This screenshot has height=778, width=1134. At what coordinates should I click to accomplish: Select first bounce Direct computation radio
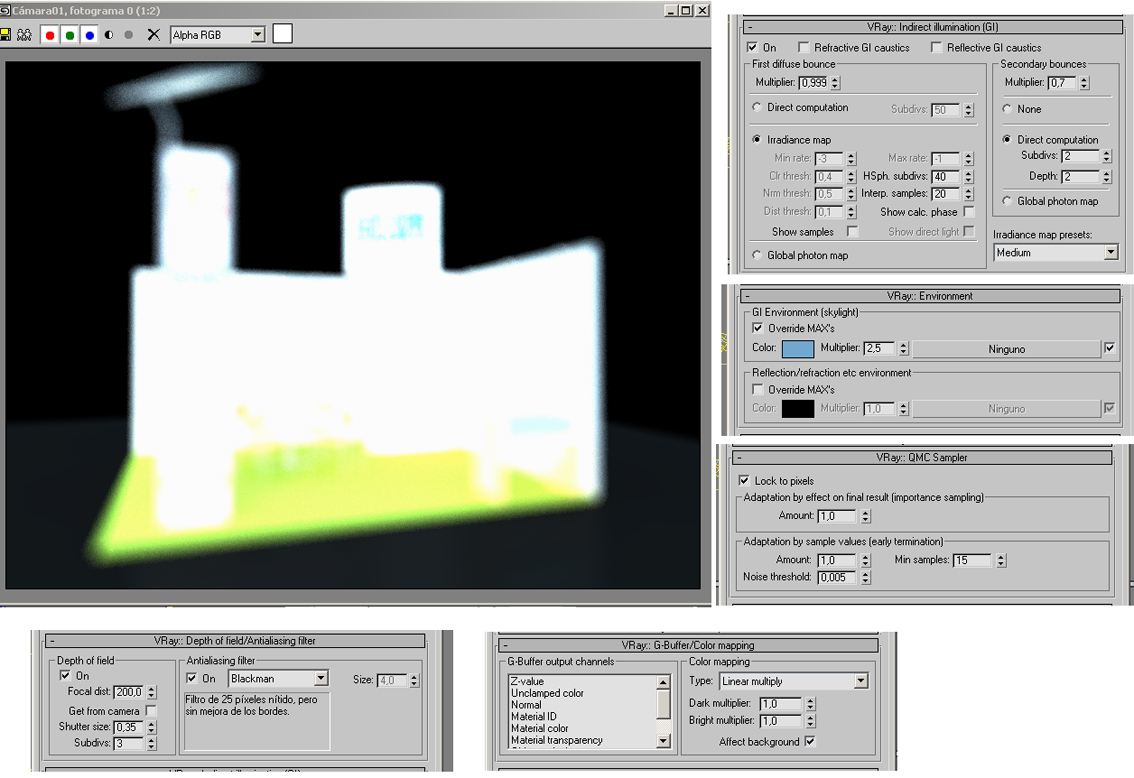pyautogui.click(x=756, y=107)
